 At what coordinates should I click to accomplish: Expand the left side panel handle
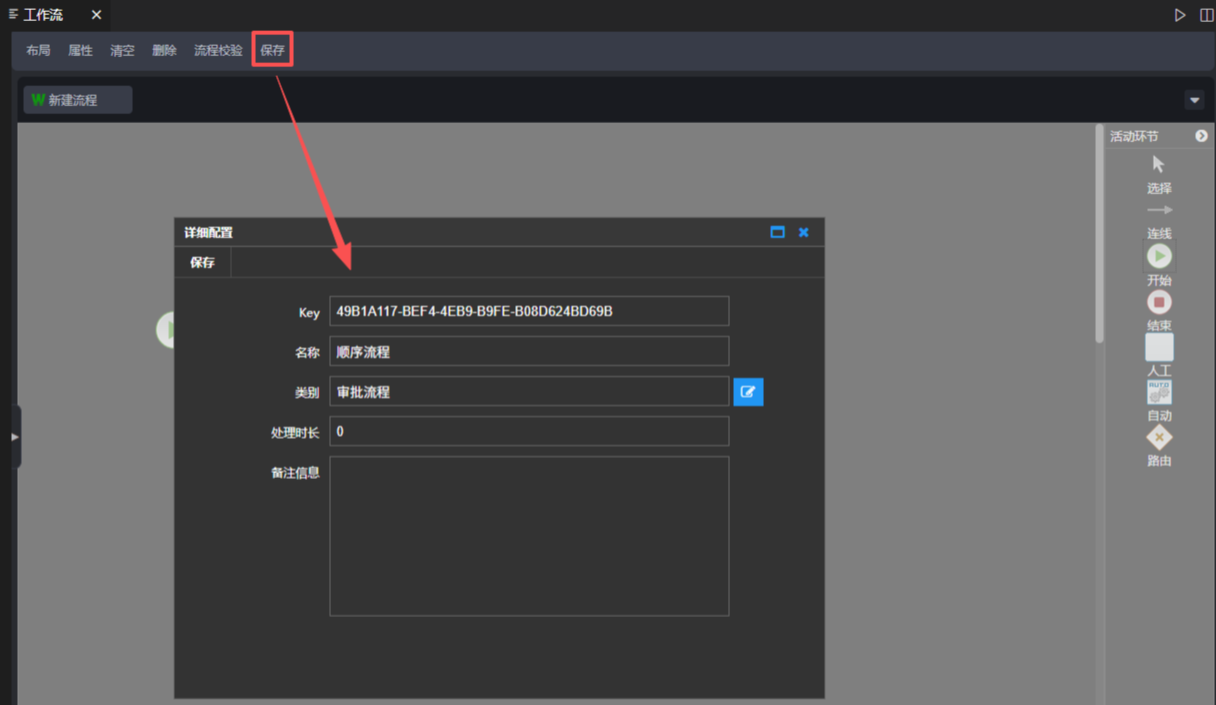14,437
